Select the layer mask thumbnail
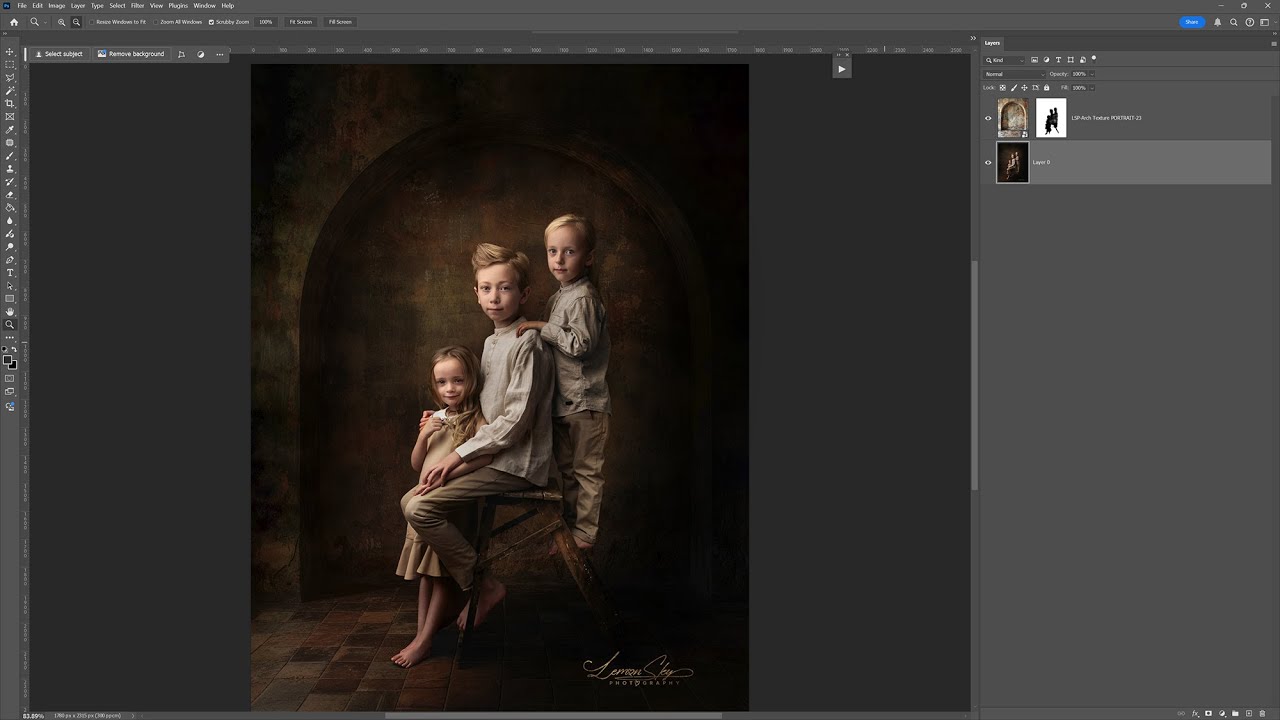The height and width of the screenshot is (720, 1280). point(1051,118)
